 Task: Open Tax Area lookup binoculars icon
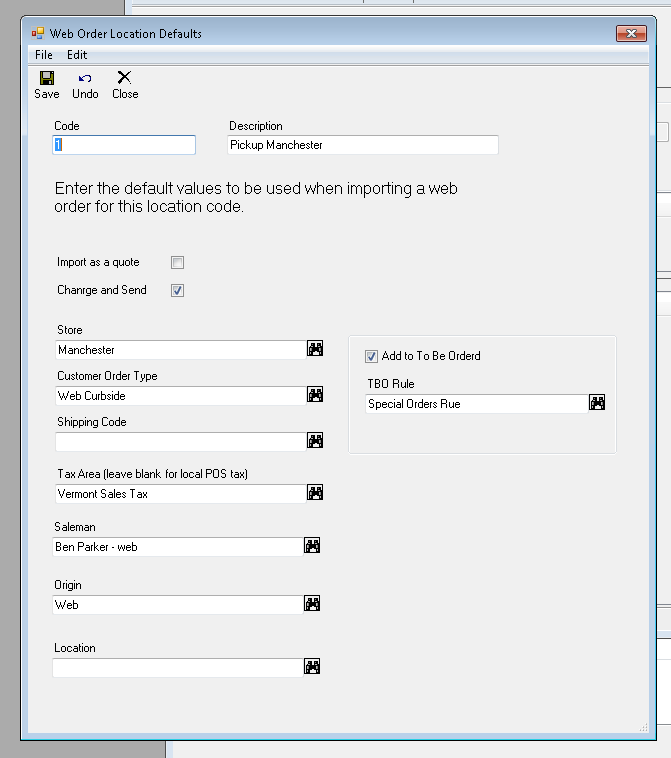pos(315,493)
